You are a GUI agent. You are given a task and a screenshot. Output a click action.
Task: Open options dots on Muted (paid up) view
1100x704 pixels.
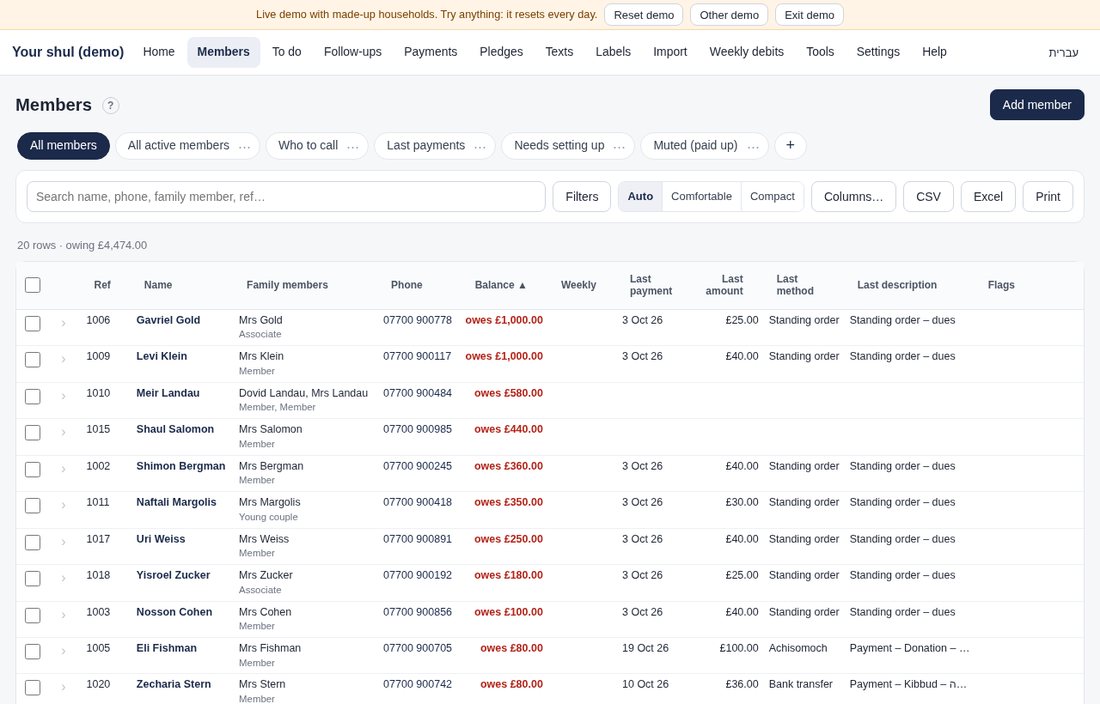tap(753, 146)
